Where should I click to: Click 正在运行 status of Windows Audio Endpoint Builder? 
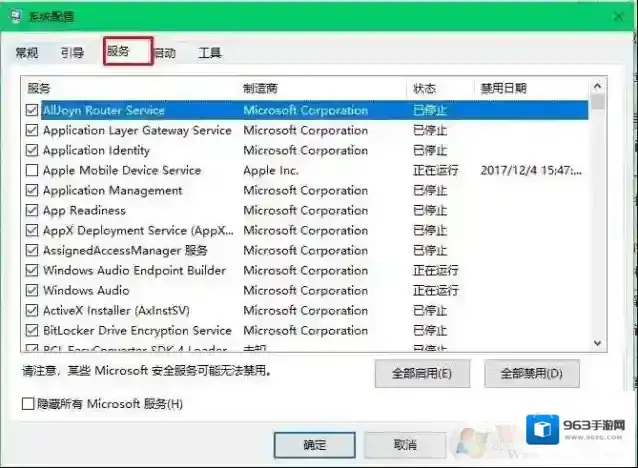pos(436,270)
